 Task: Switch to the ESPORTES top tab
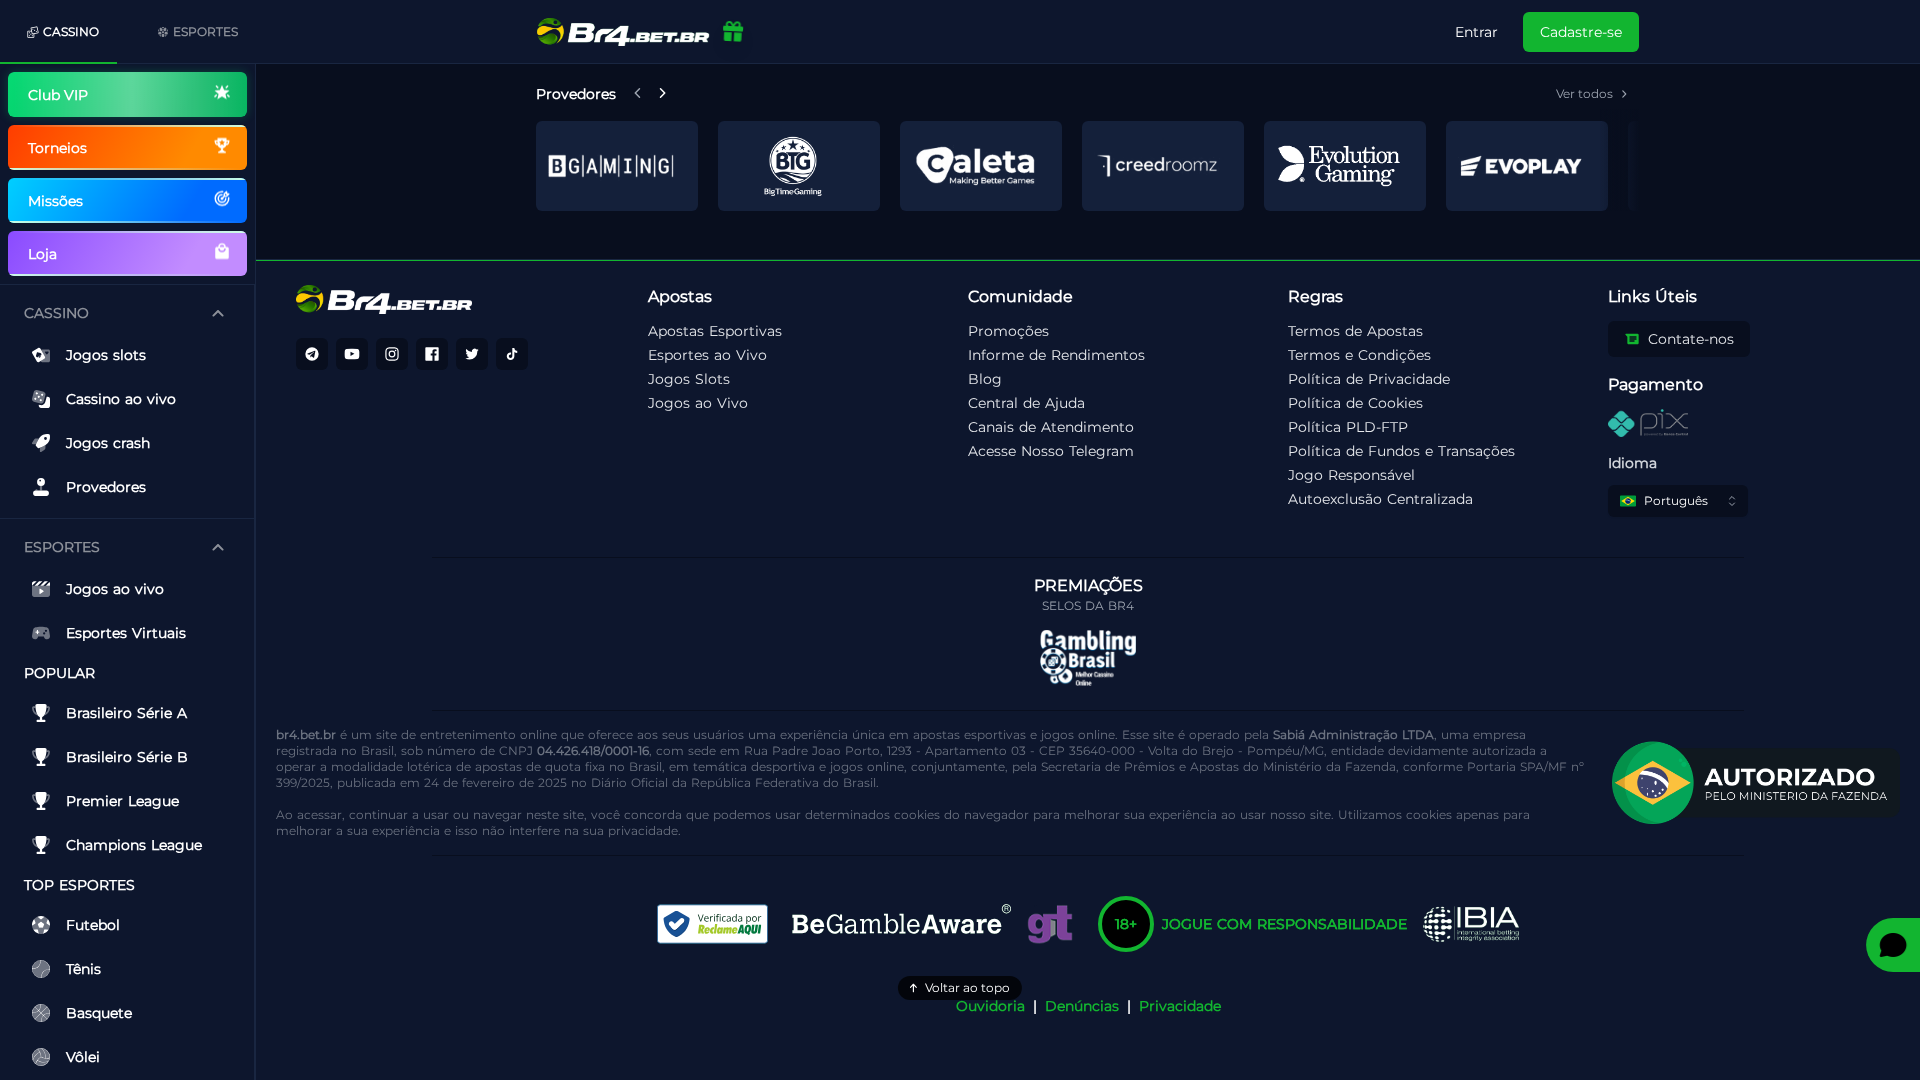click(198, 32)
